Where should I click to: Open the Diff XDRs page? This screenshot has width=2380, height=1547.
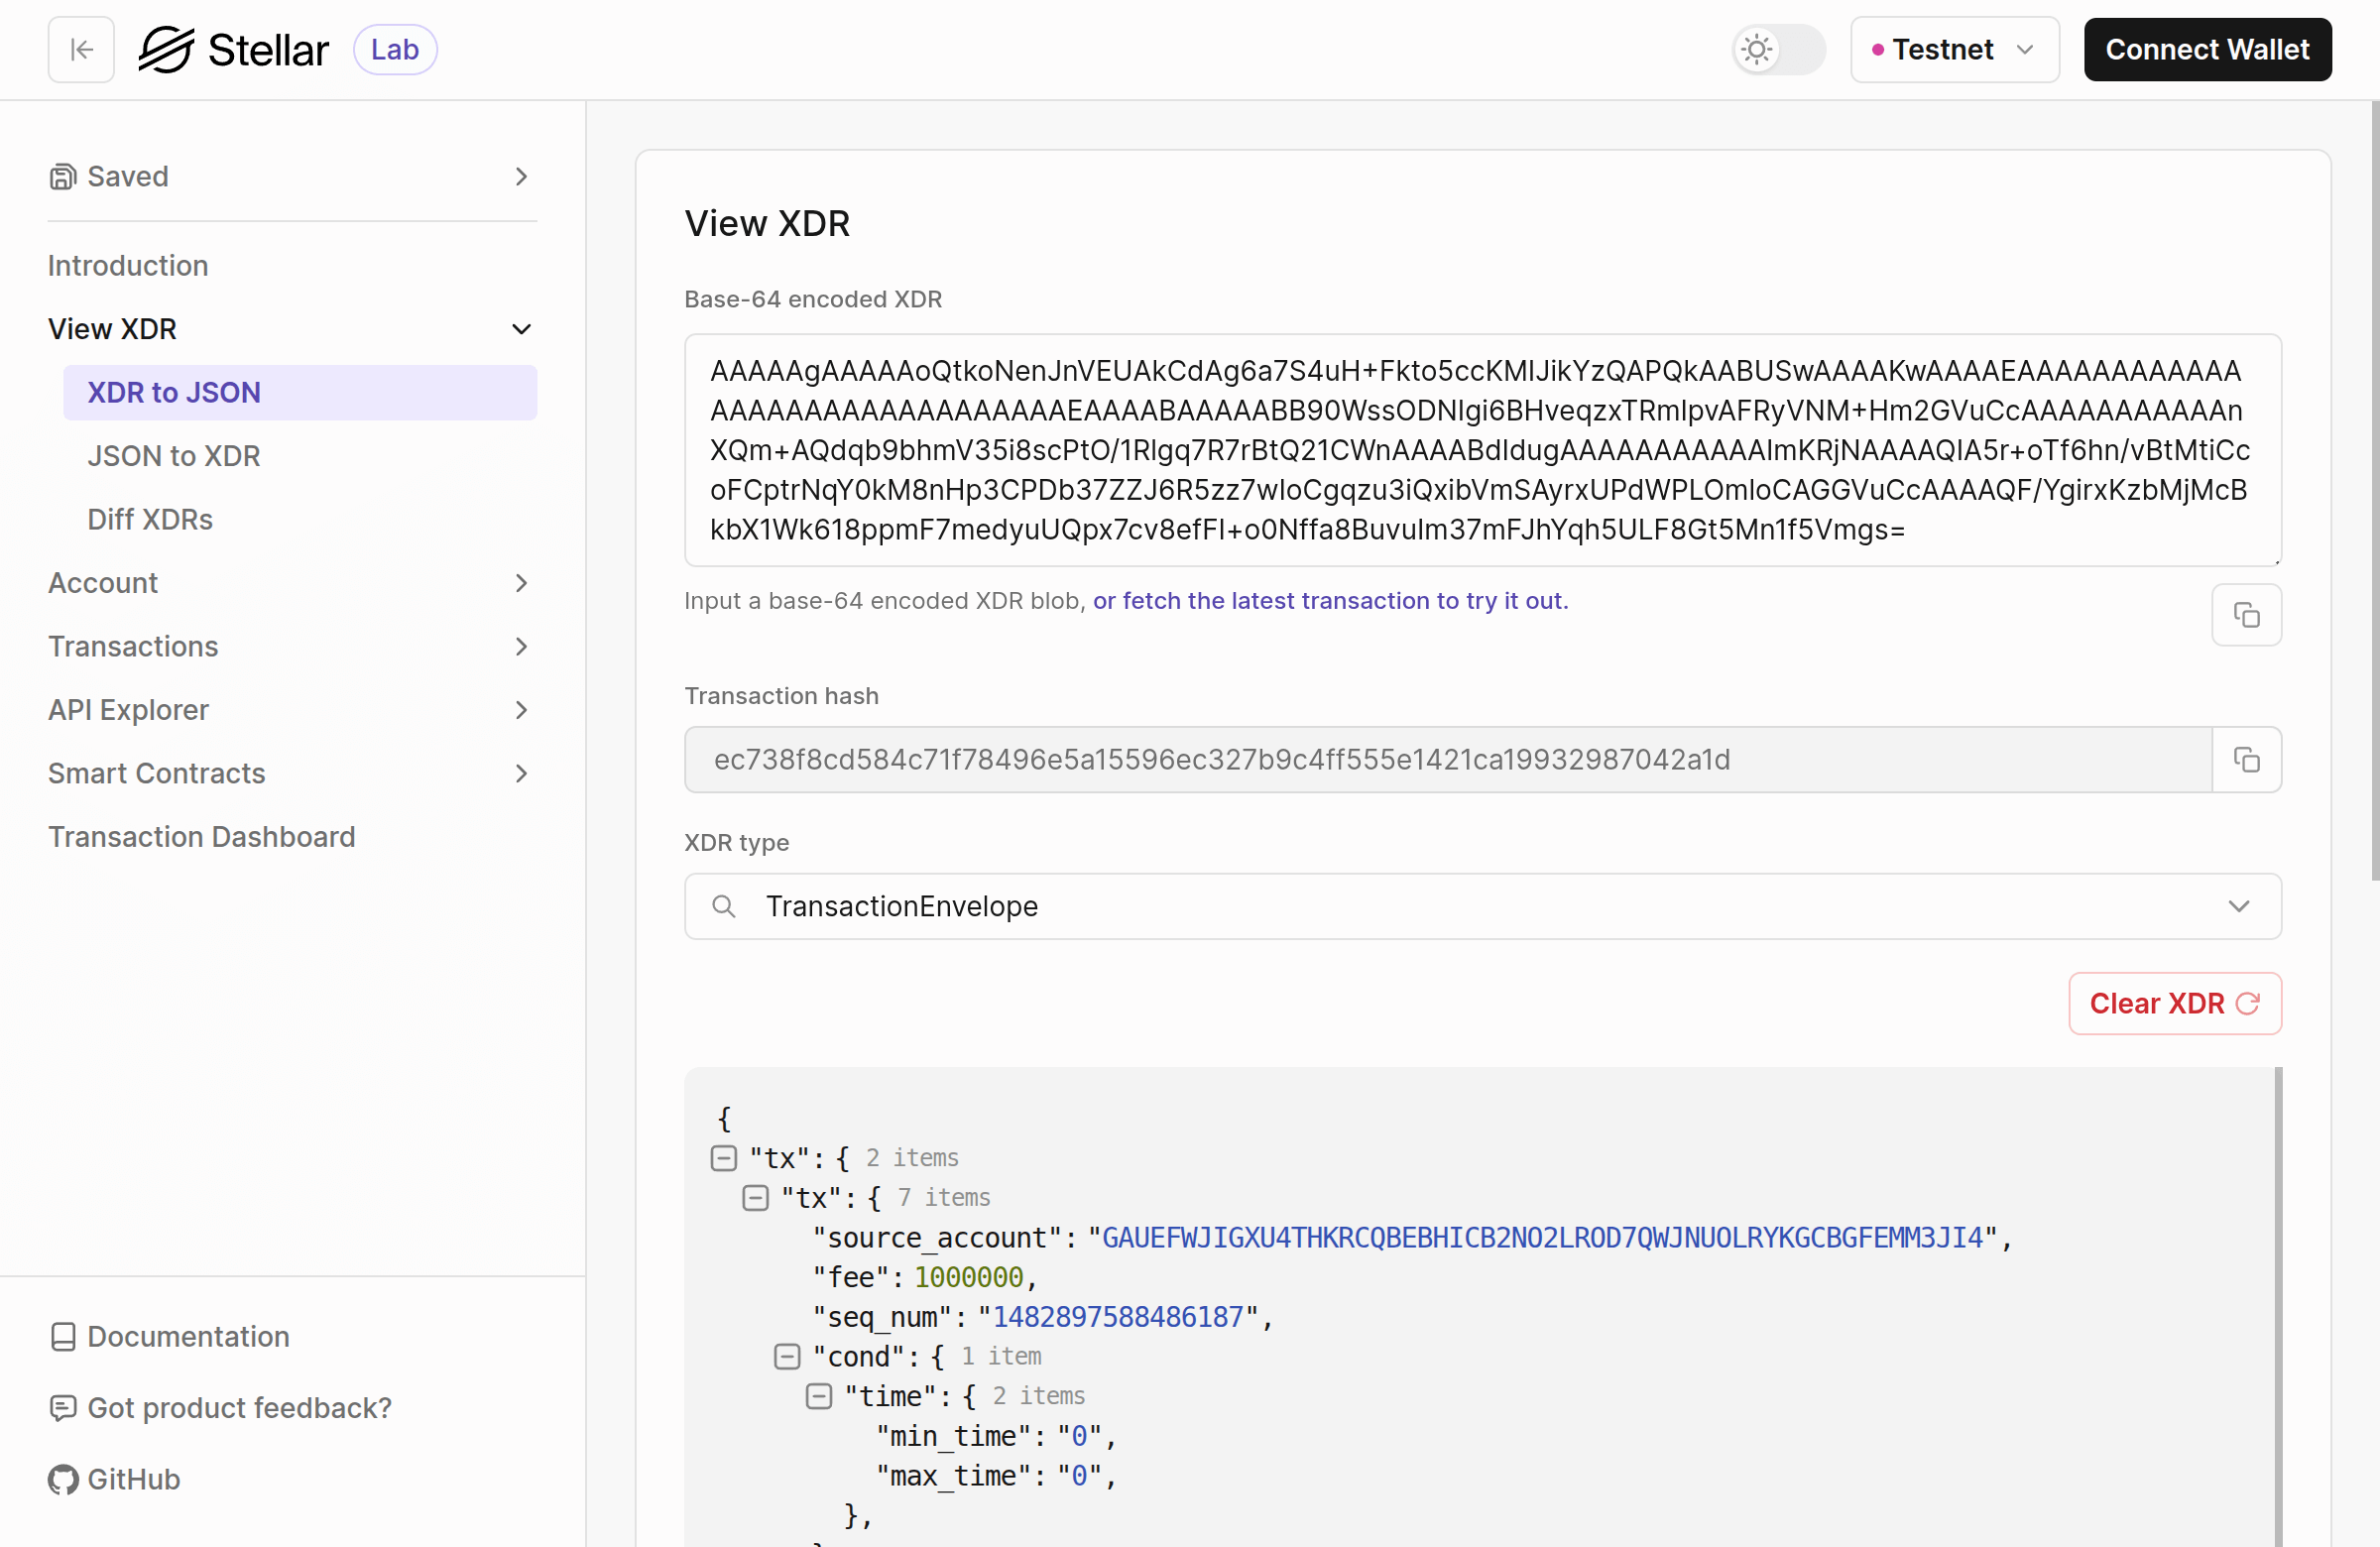click(150, 519)
